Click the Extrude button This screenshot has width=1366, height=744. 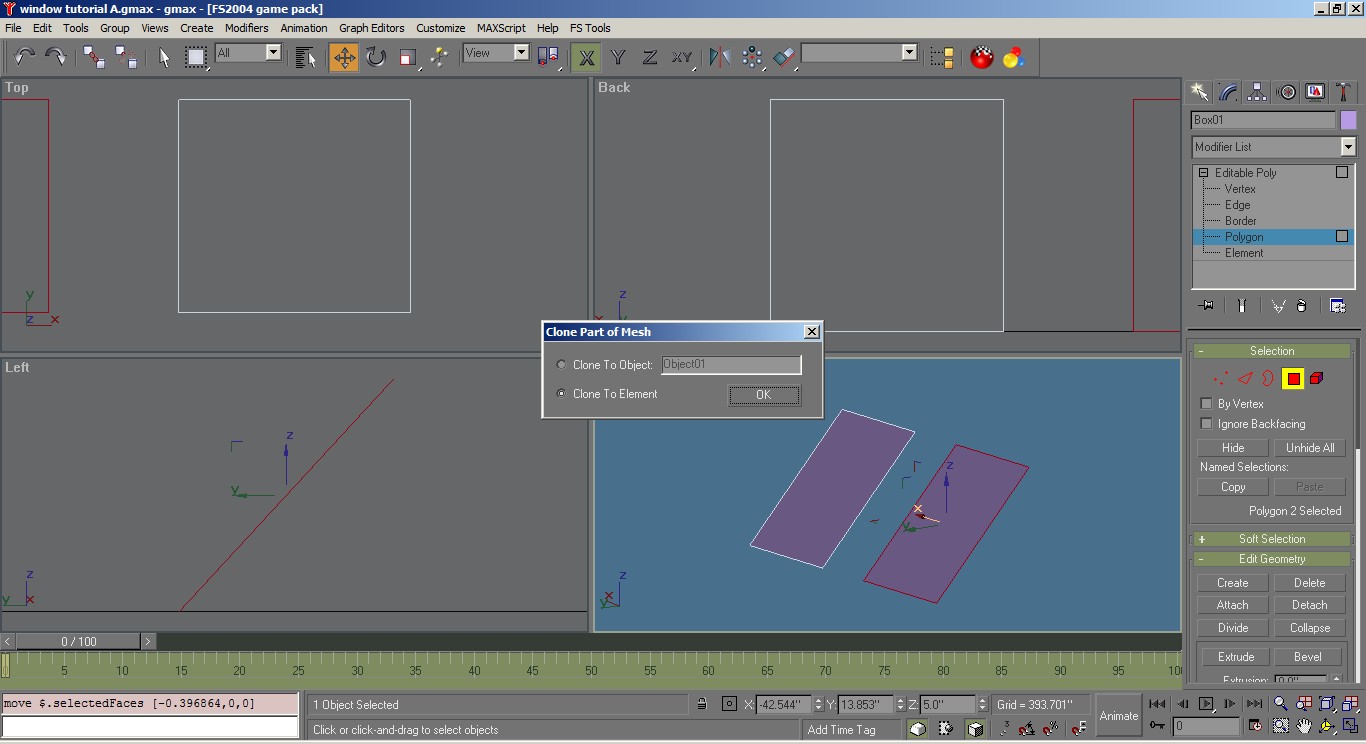(1235, 657)
